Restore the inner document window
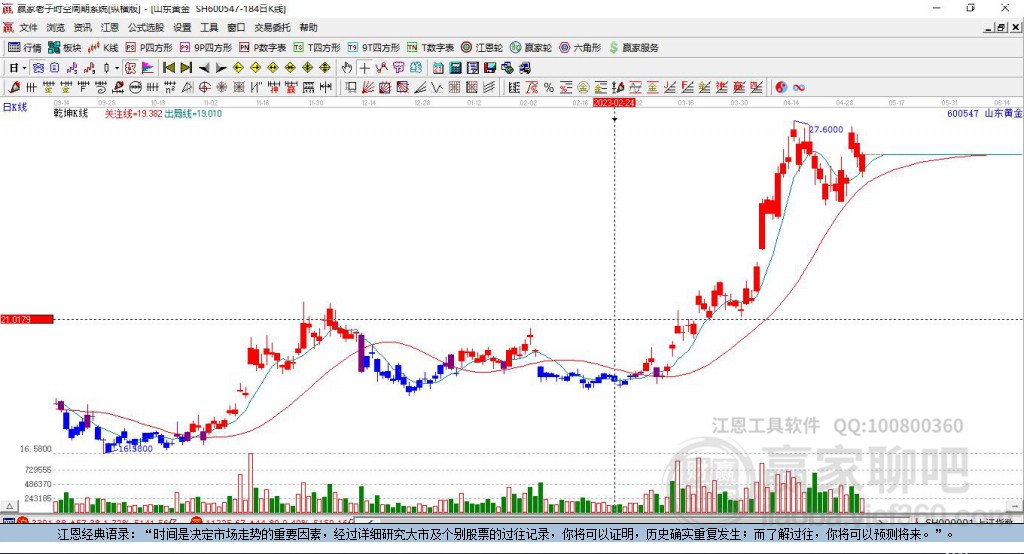1024x554 pixels. point(1001,27)
